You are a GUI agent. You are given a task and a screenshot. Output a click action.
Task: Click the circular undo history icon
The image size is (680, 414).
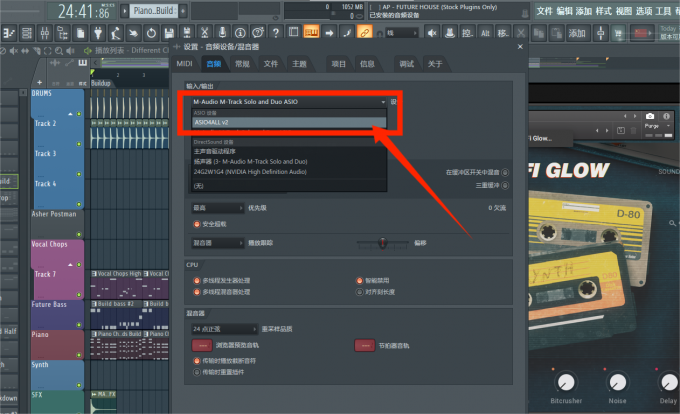pos(151,33)
